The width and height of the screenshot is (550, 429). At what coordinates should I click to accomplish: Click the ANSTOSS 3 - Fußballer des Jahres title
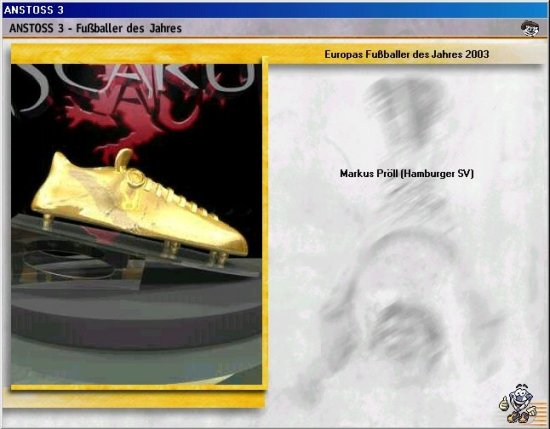pyautogui.click(x=95, y=28)
